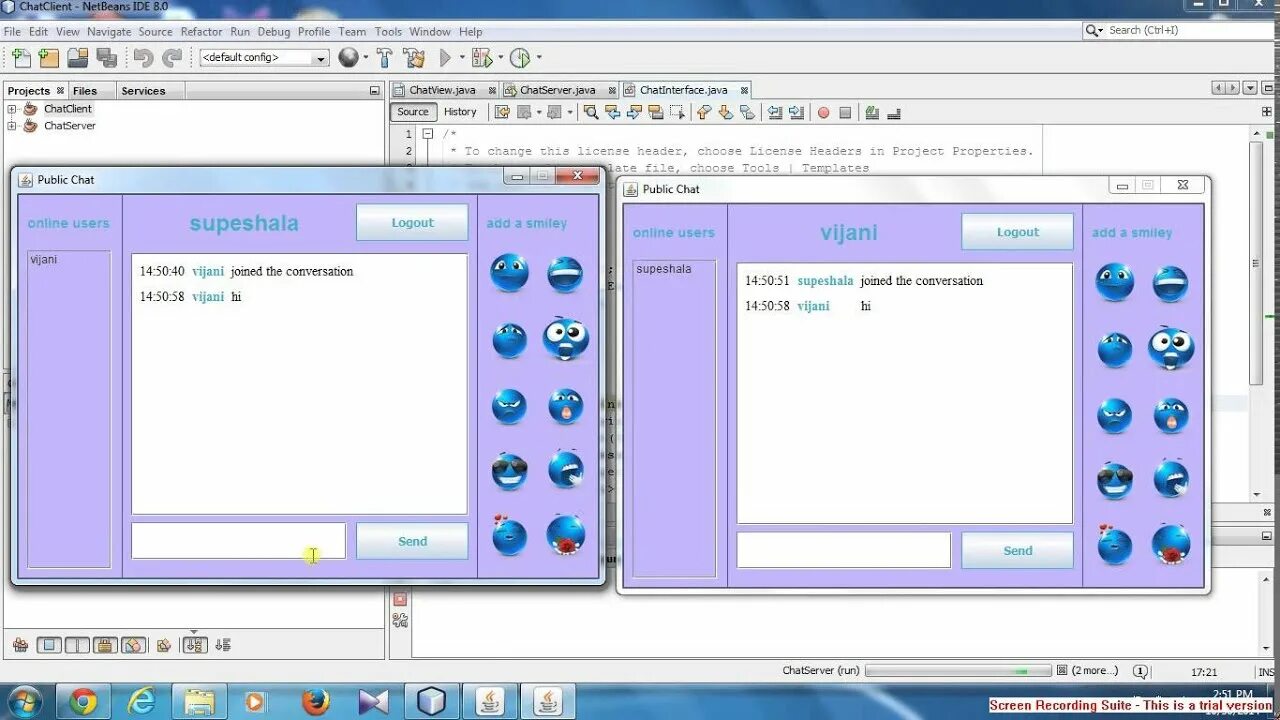Click the ChatServer (run) progress bar
The width and height of the screenshot is (1280, 720).
(x=958, y=671)
